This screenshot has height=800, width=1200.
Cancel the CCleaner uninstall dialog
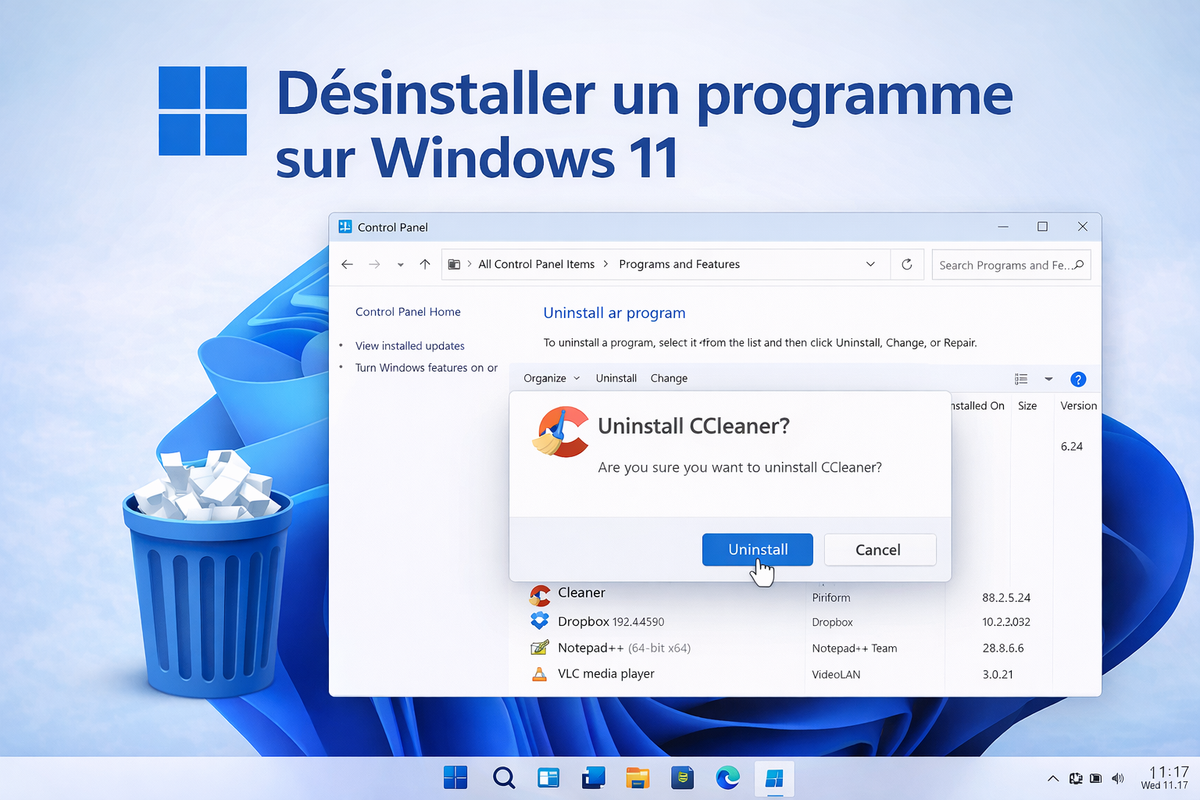click(x=879, y=549)
